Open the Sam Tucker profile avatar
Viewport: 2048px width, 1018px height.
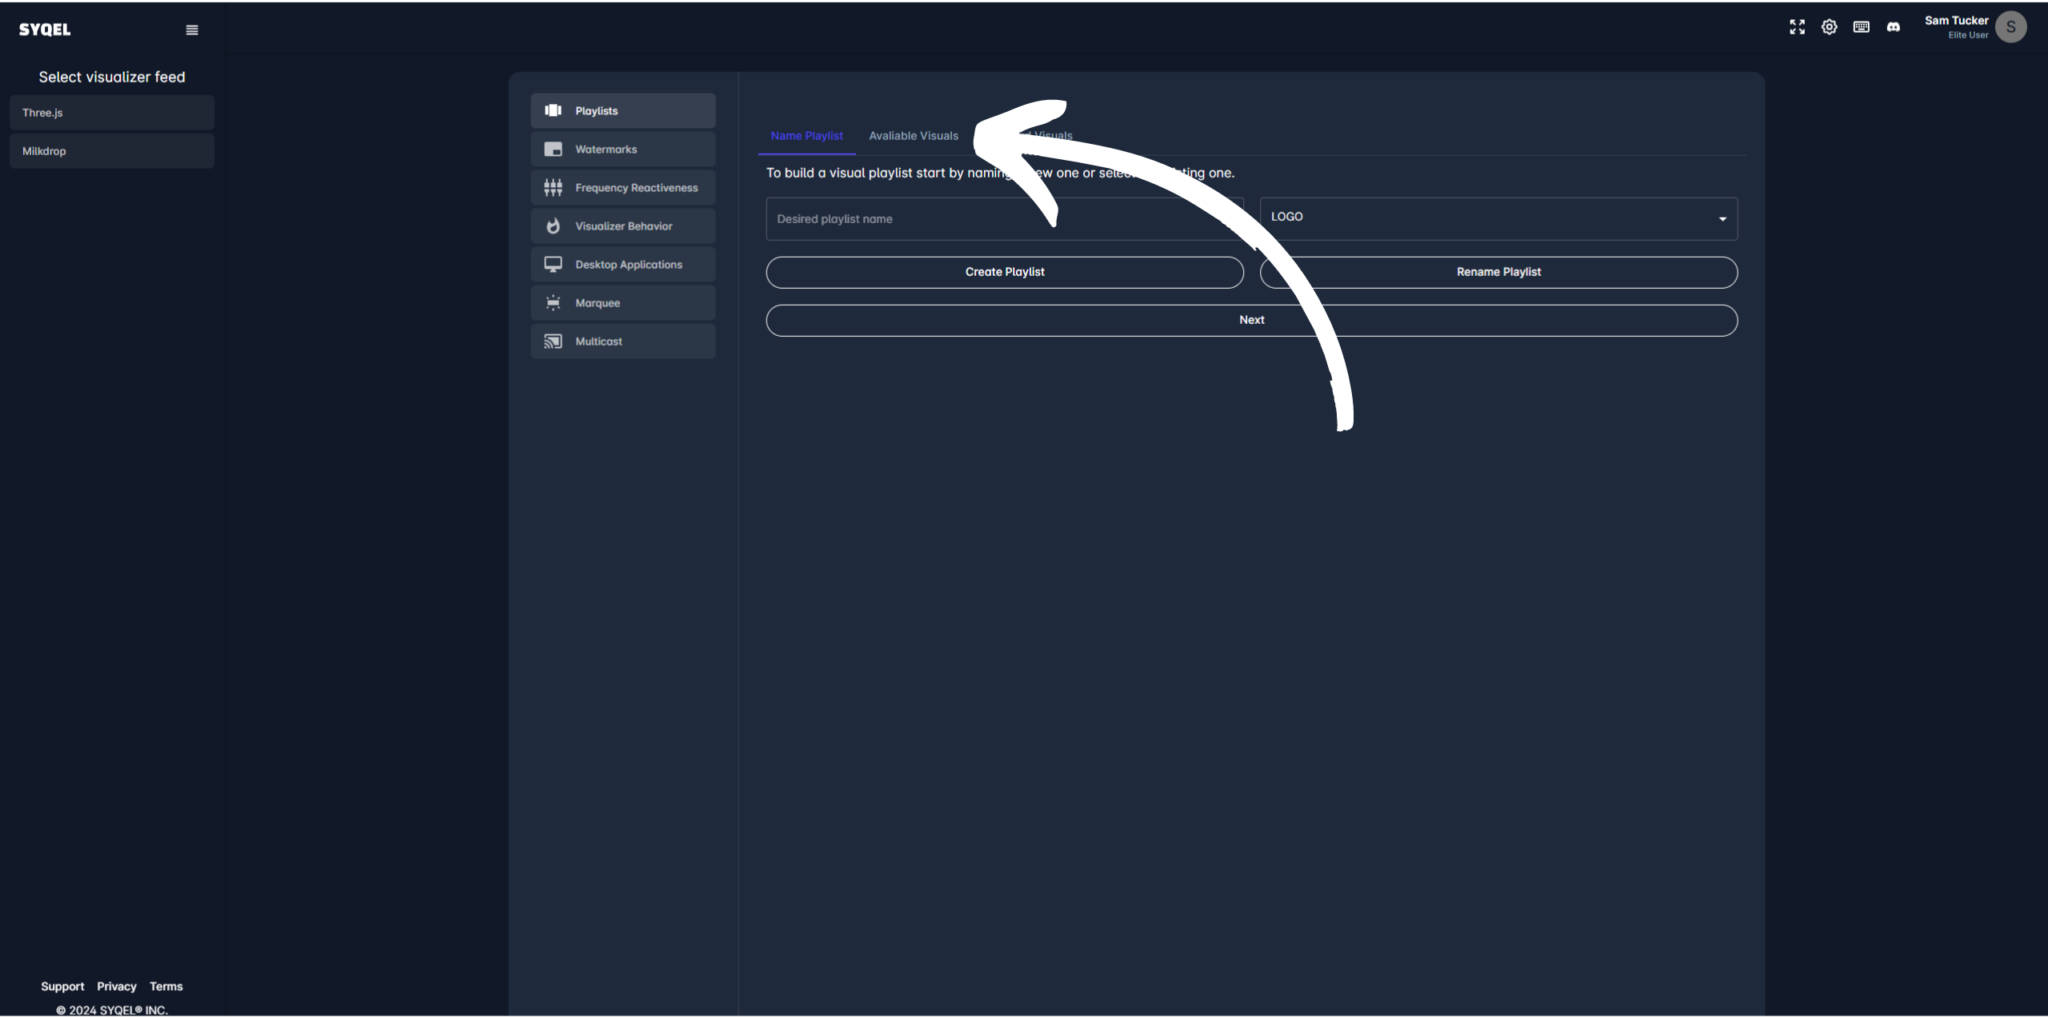(x=2010, y=27)
